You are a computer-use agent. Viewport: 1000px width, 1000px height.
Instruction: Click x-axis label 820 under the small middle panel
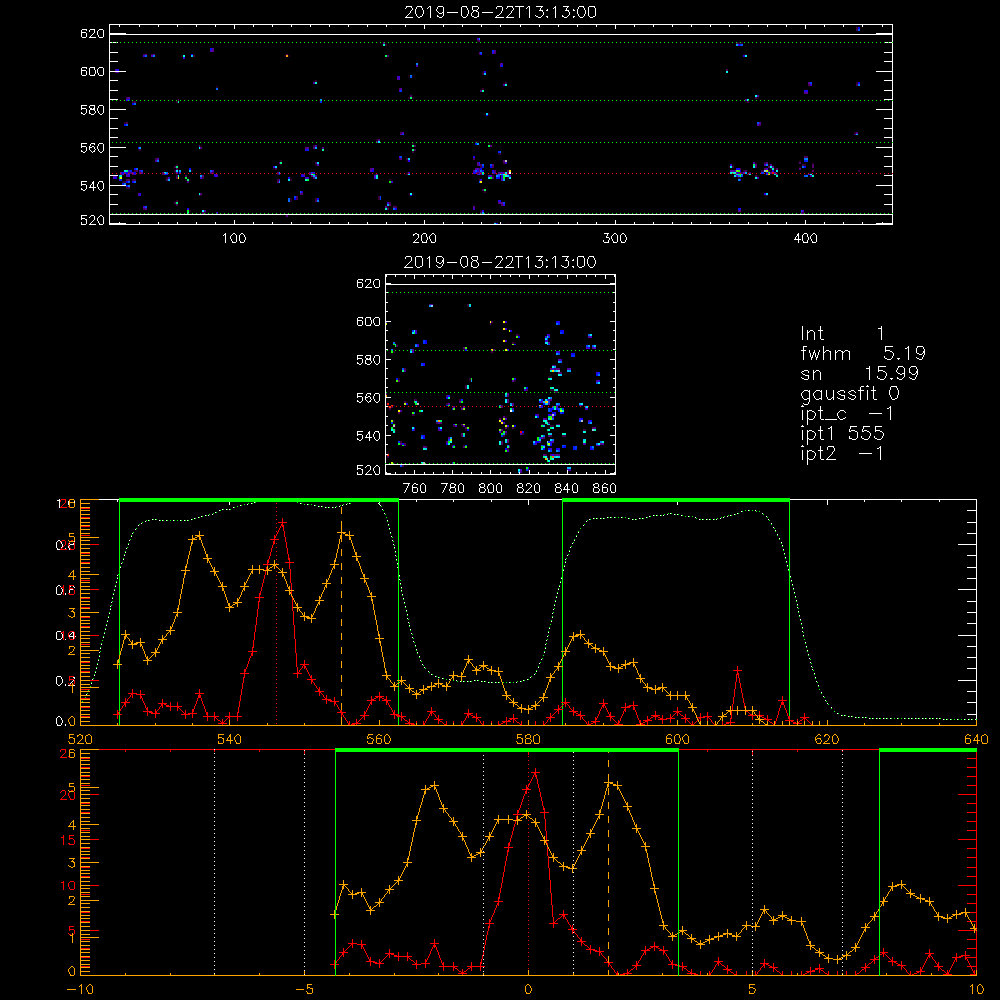click(529, 489)
